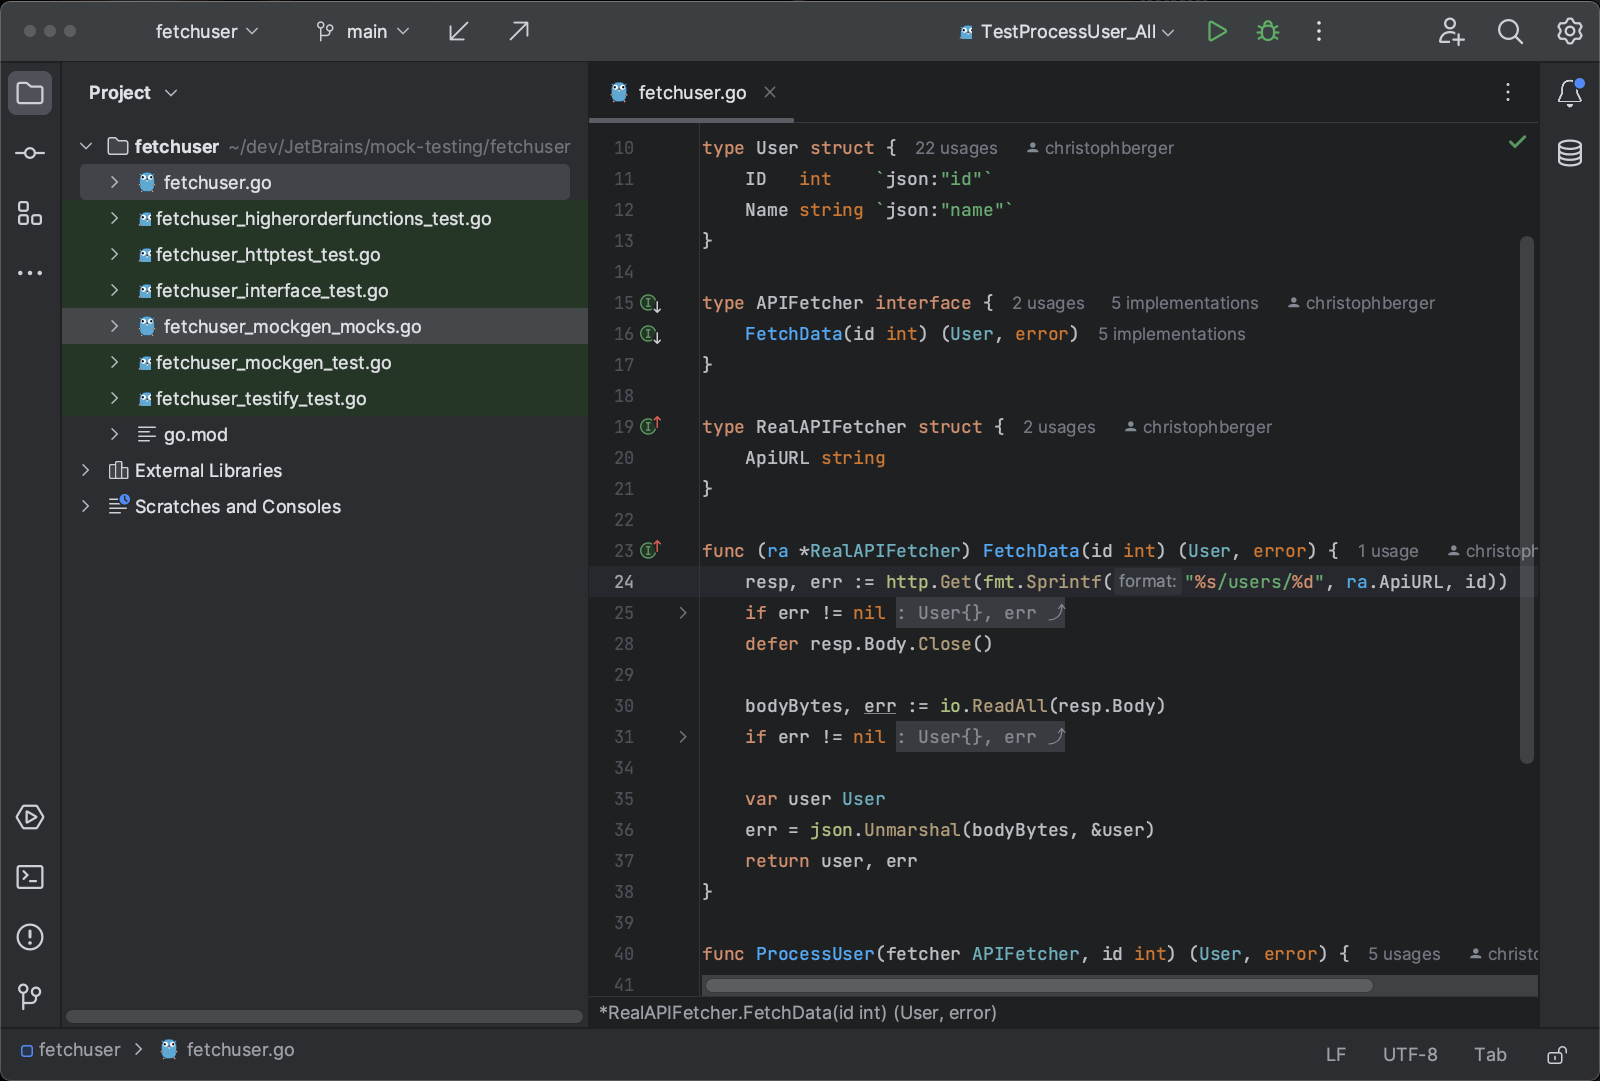This screenshot has height=1081, width=1600.
Task: Run the TestProcessUser_All configuration
Action: 1216,32
